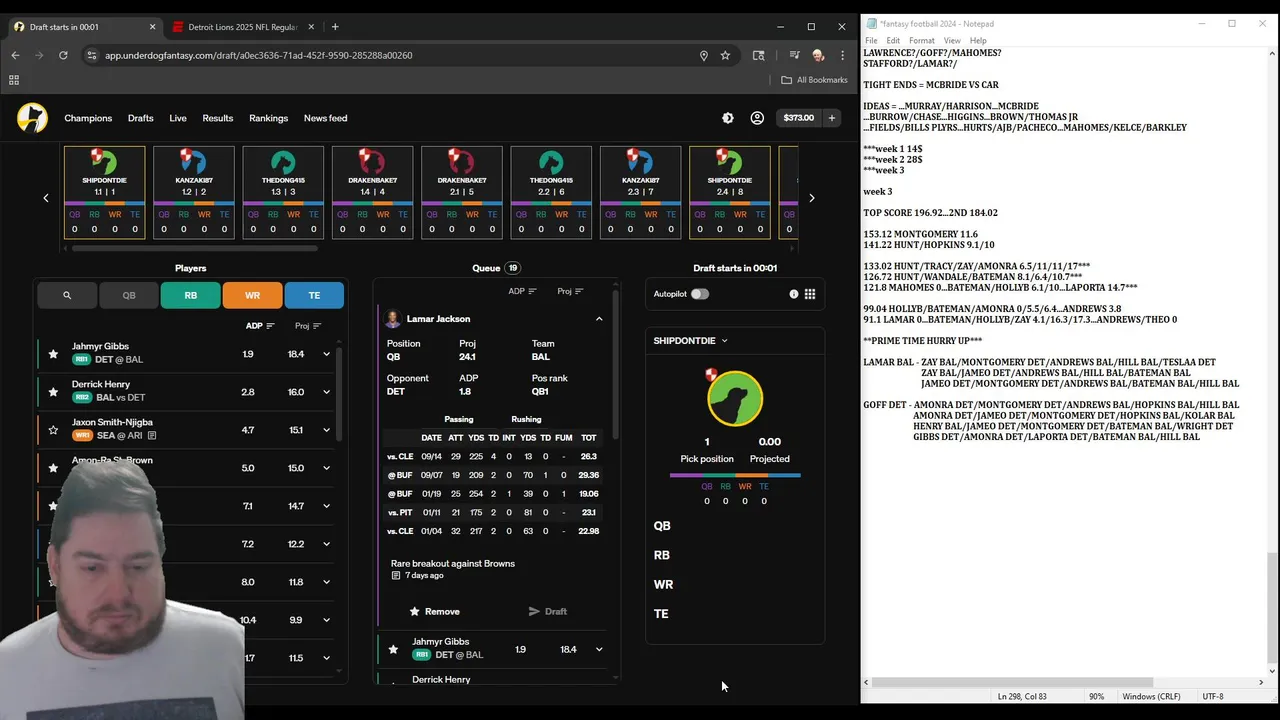The width and height of the screenshot is (1280, 720).
Task: Open the user account profile icon
Action: click(757, 118)
